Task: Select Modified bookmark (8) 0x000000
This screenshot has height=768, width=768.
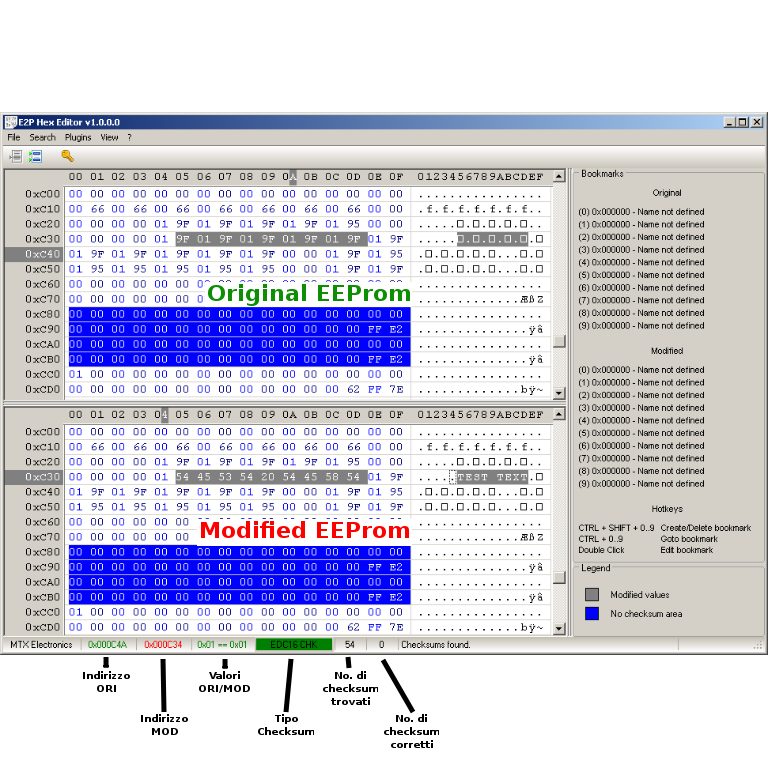Action: (641, 471)
